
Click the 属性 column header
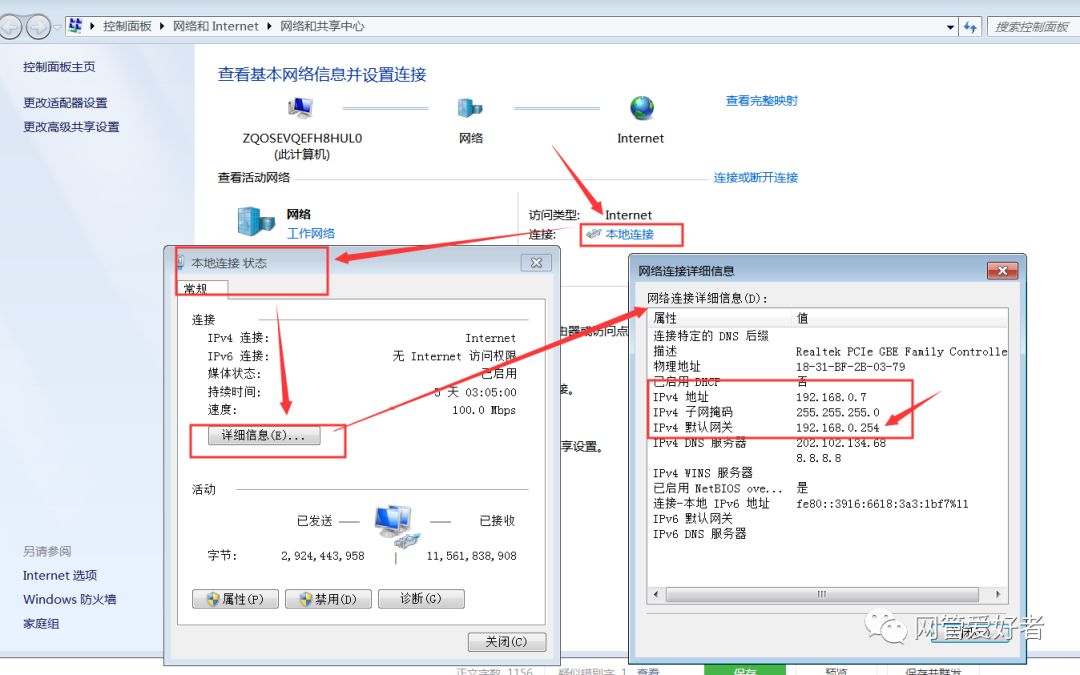point(720,318)
